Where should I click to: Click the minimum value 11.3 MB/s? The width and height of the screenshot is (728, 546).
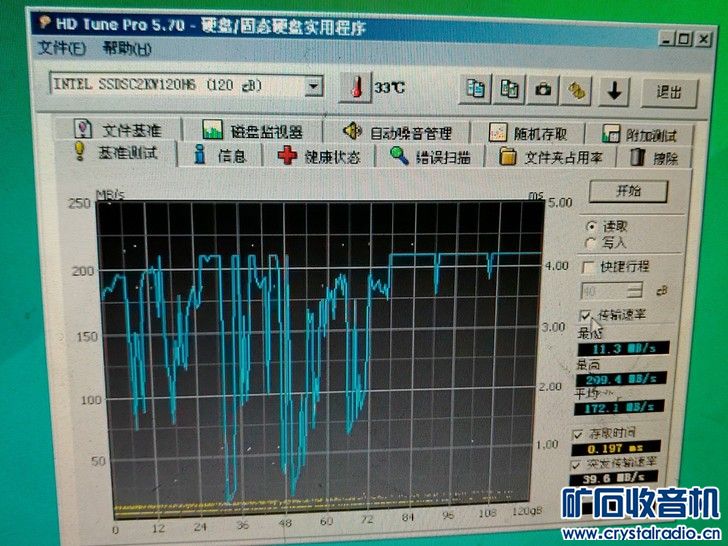coord(623,348)
